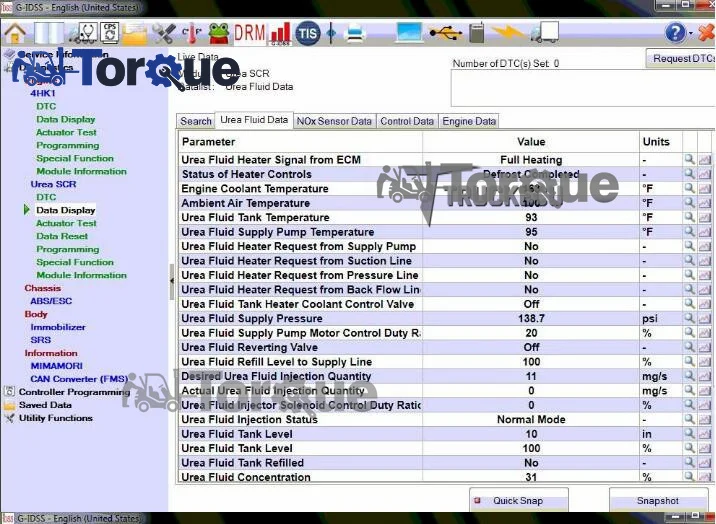Toggle Celsius/Fahrenheit thermometer icon
Screen dimensions: 716x524
pyautogui.click(x=192, y=34)
